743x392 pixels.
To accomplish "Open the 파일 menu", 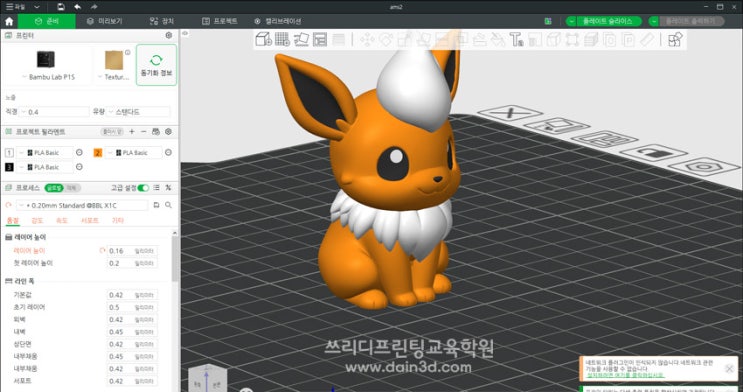I will point(16,7).
